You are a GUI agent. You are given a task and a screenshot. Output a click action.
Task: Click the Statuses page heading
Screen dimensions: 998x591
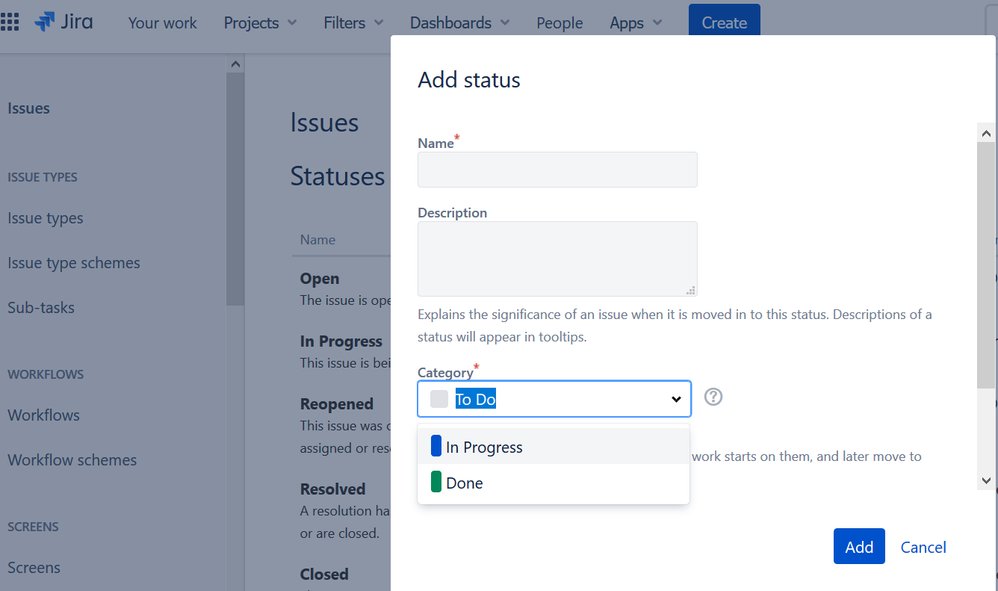pos(337,176)
